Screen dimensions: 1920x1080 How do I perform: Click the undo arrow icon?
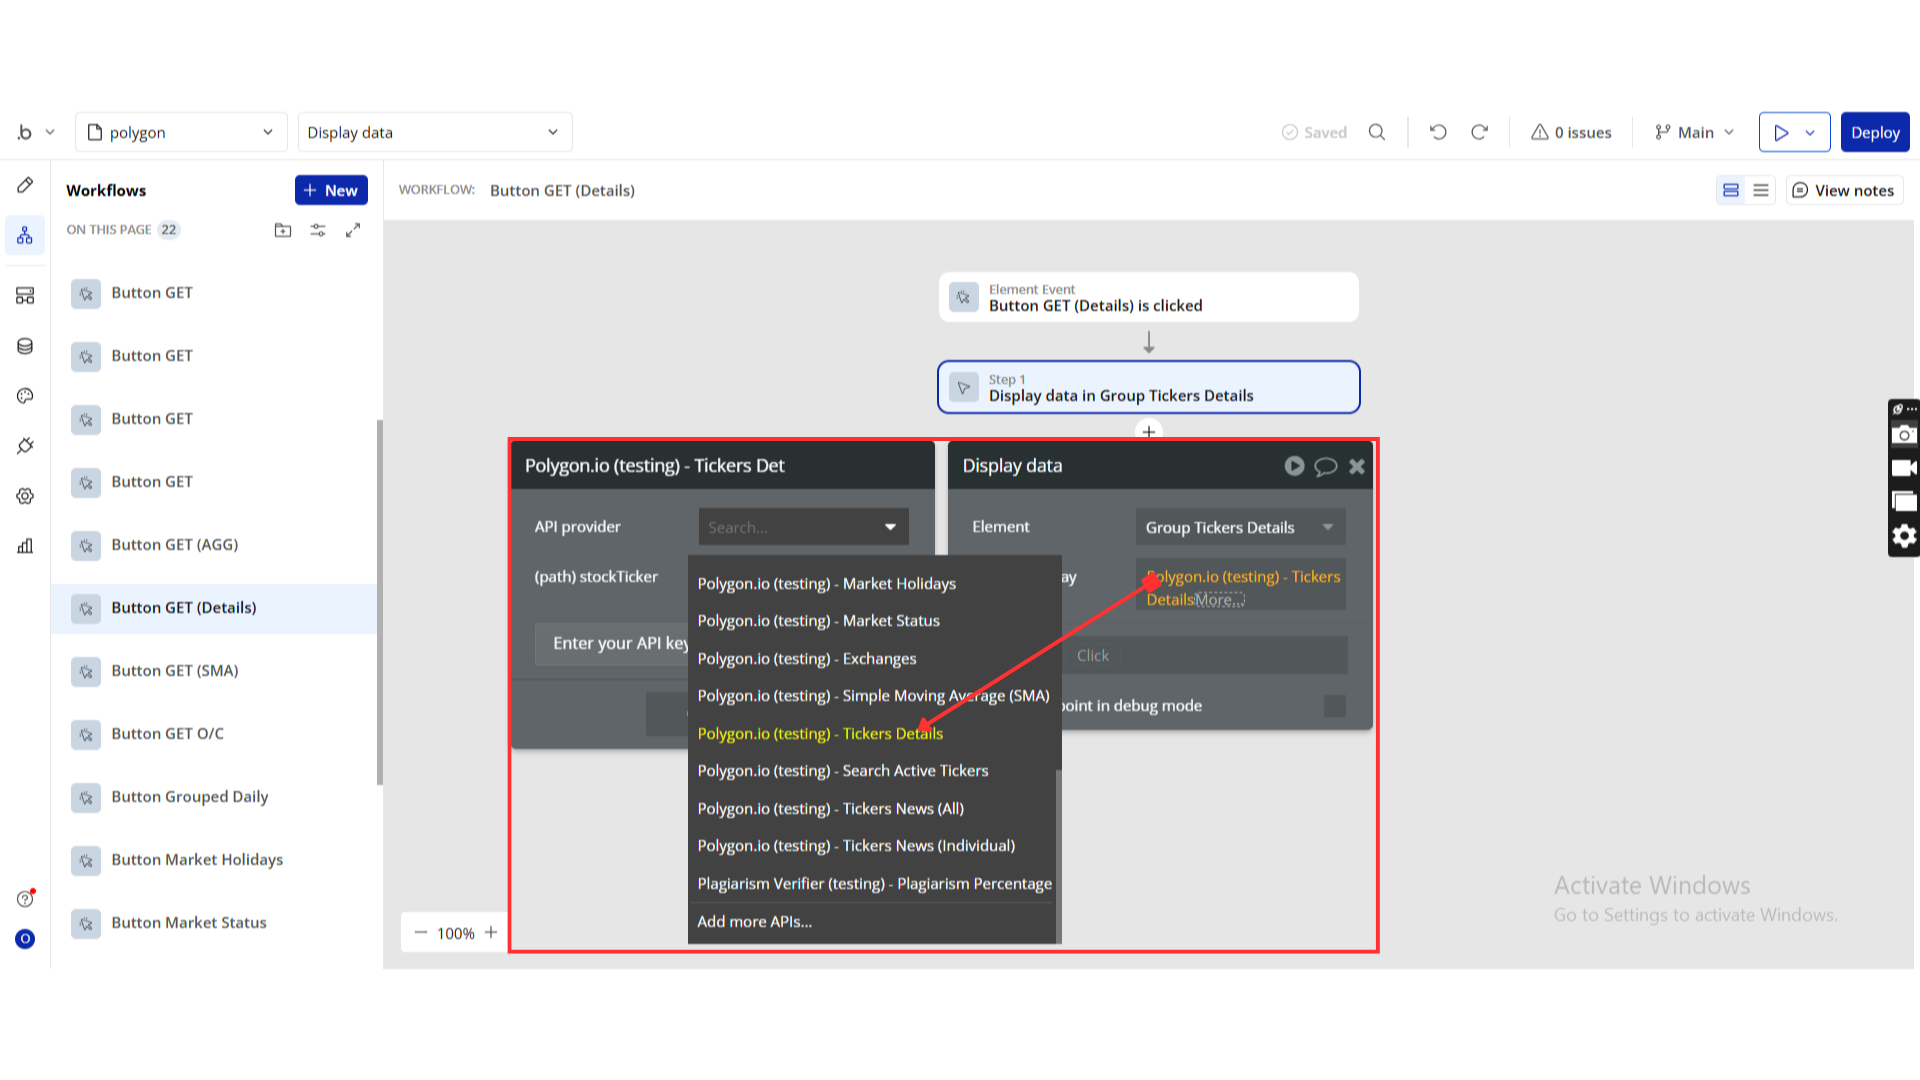1438,132
